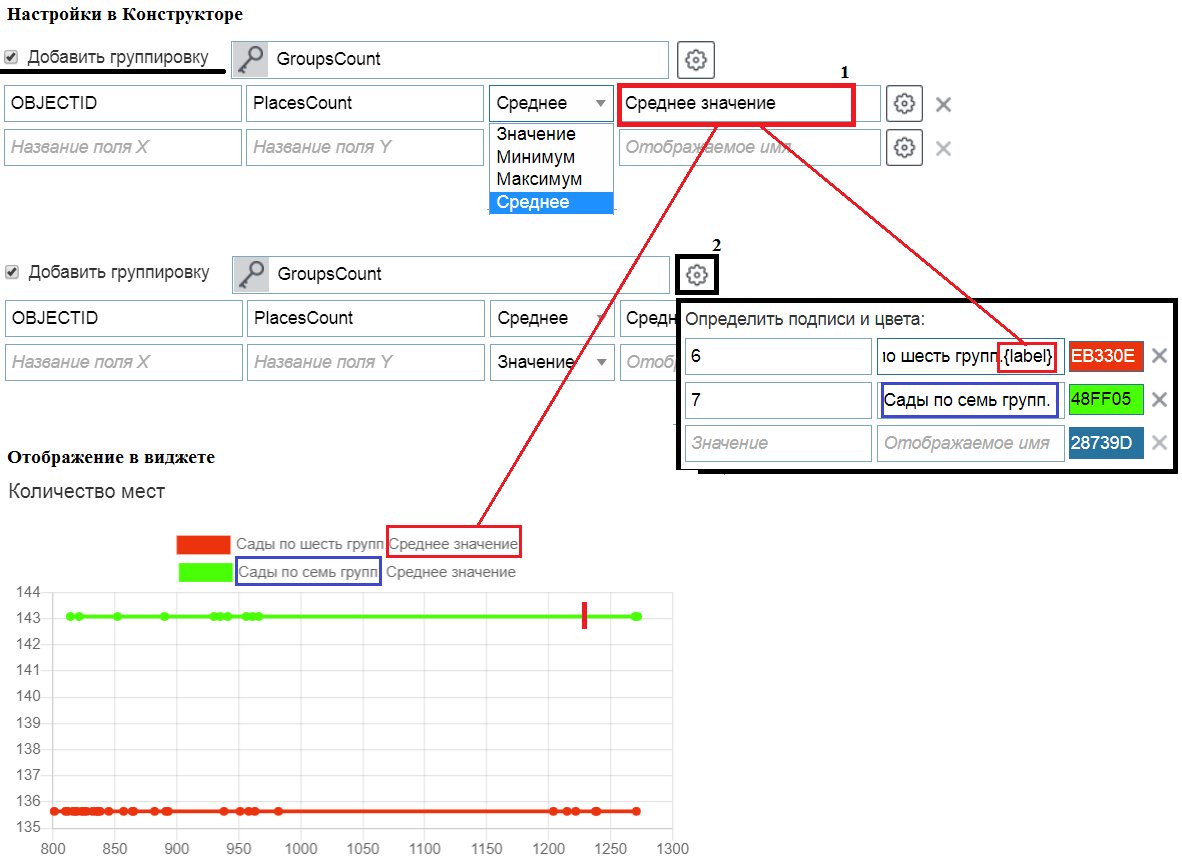Open the Среднее dropdown left of Среднее значение
The image size is (1182, 861).
(x=551, y=103)
